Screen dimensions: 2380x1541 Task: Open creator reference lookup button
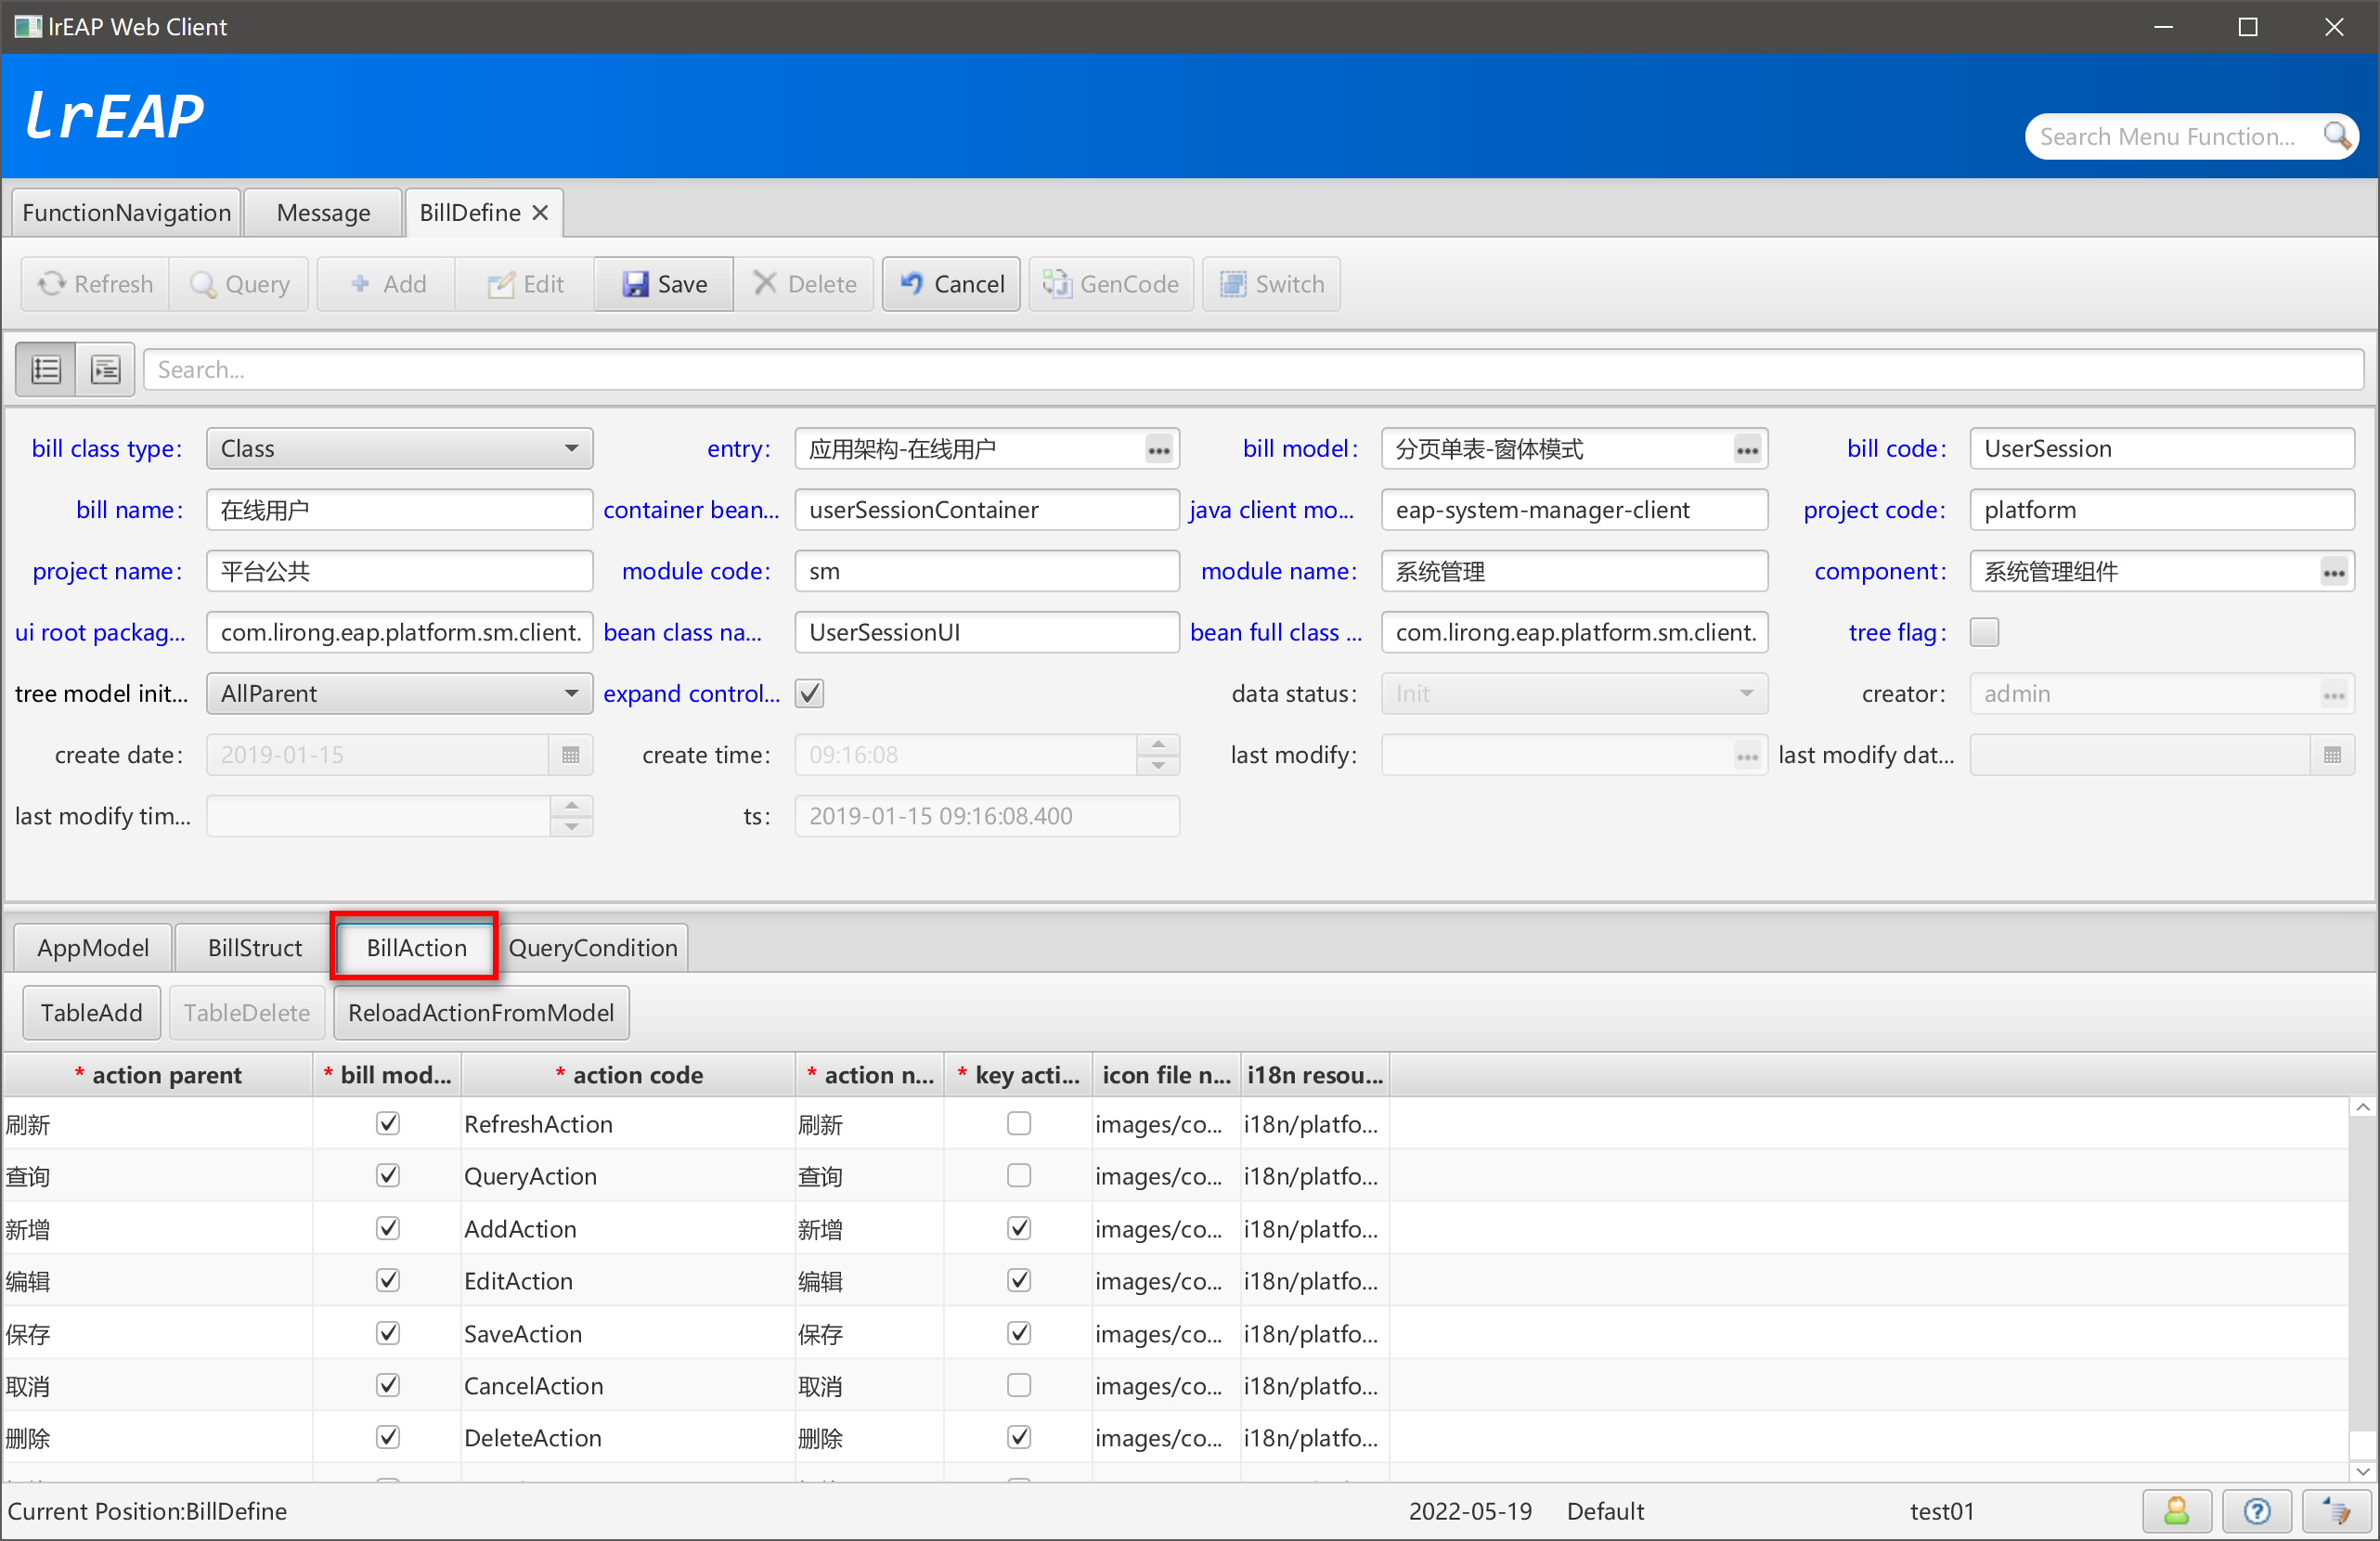(2334, 695)
